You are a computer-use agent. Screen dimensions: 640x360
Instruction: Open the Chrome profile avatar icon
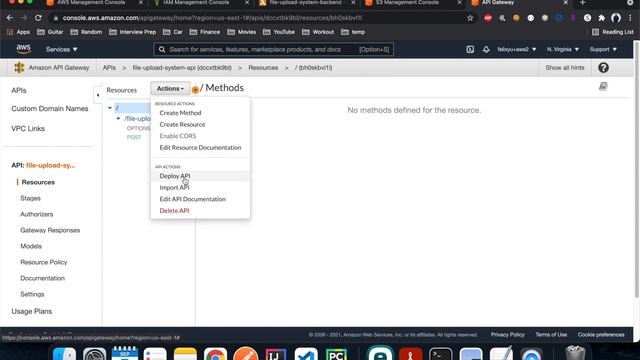click(x=616, y=18)
